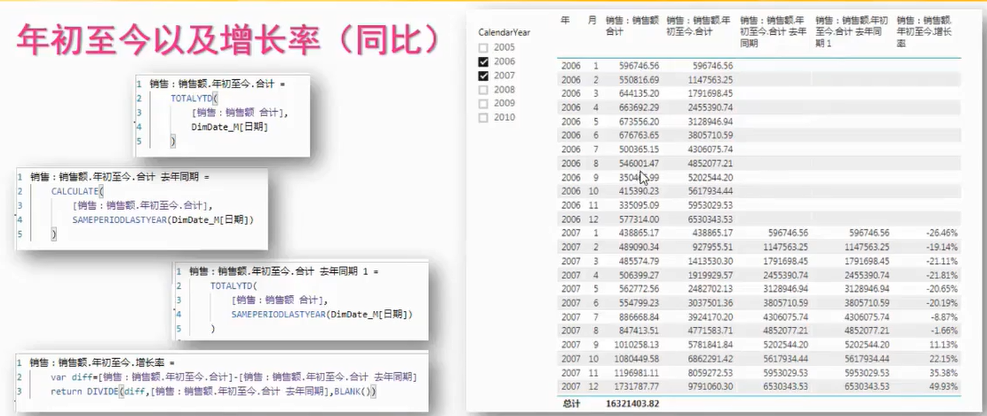Viewport: 987px width, 416px height.
Task: Select the growth rate -26.46%
Action: (x=942, y=233)
